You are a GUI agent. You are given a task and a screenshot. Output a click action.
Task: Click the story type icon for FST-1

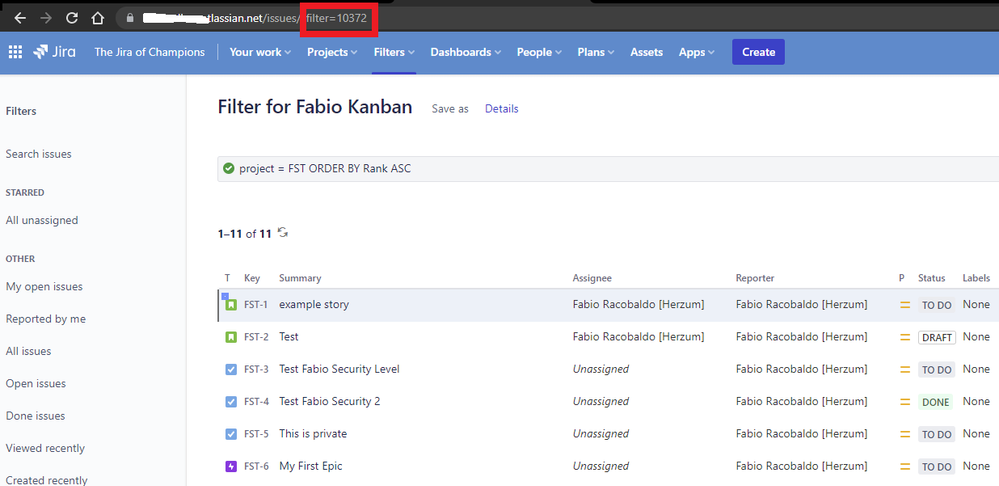(231, 304)
